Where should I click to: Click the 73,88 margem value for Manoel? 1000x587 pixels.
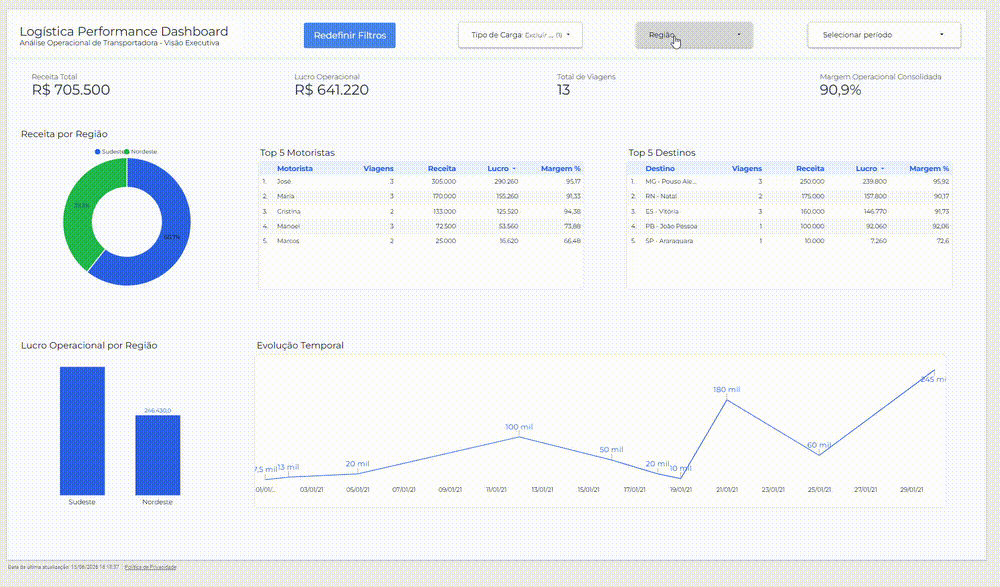(x=573, y=226)
